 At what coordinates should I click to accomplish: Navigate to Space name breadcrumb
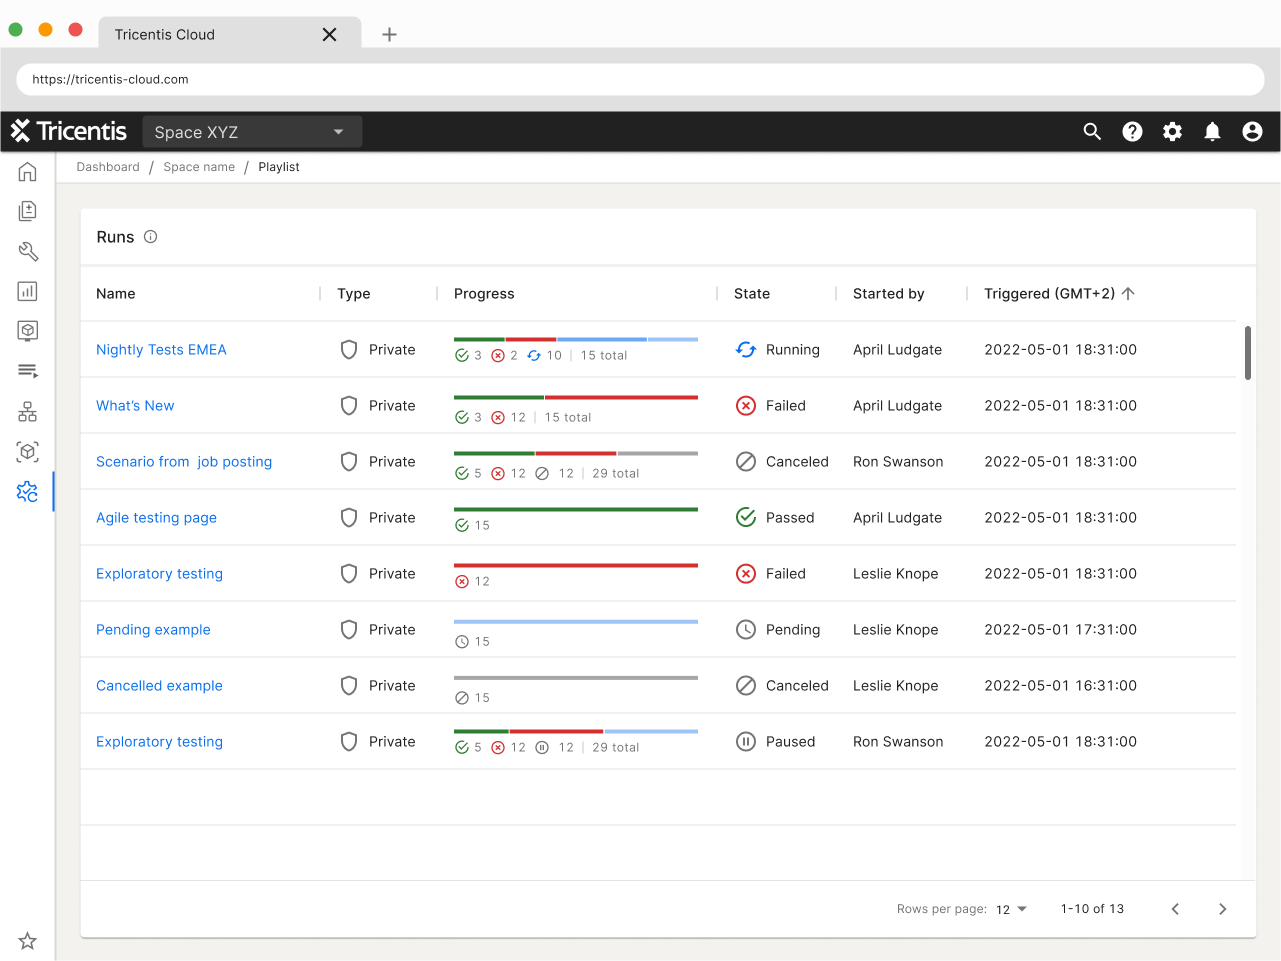(x=199, y=167)
